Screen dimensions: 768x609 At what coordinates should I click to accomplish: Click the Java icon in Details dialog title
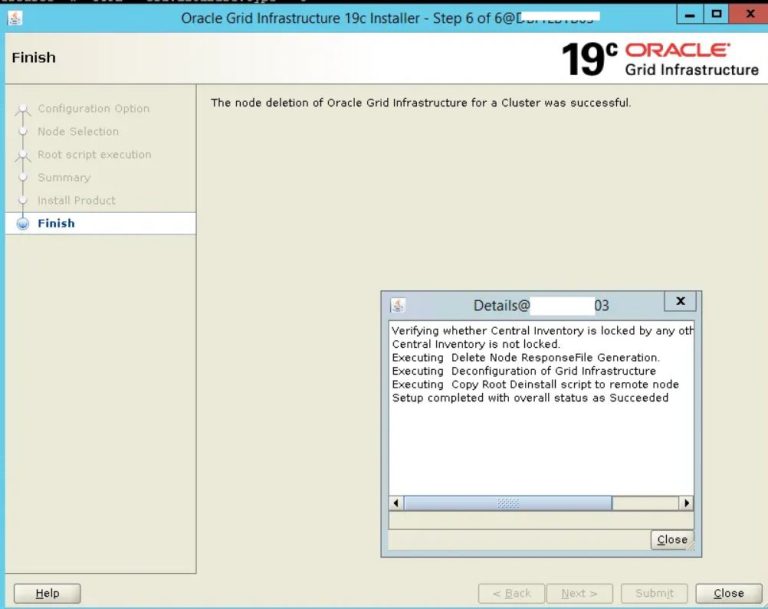coord(398,305)
